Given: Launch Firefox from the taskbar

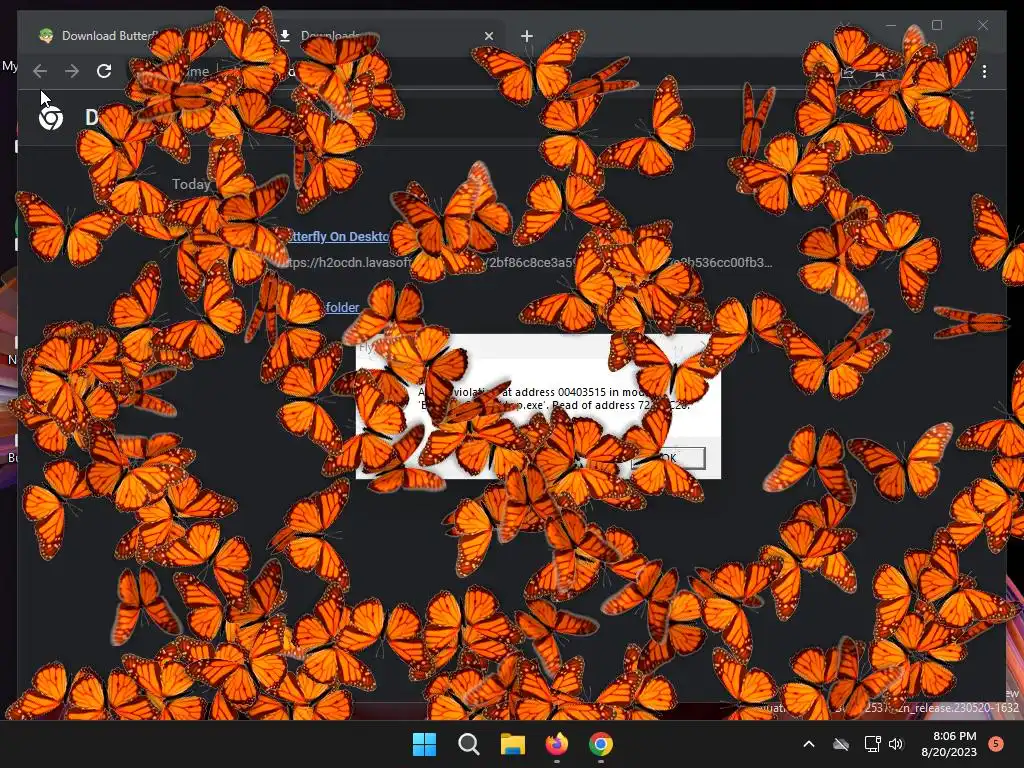Looking at the screenshot, I should pyautogui.click(x=556, y=744).
